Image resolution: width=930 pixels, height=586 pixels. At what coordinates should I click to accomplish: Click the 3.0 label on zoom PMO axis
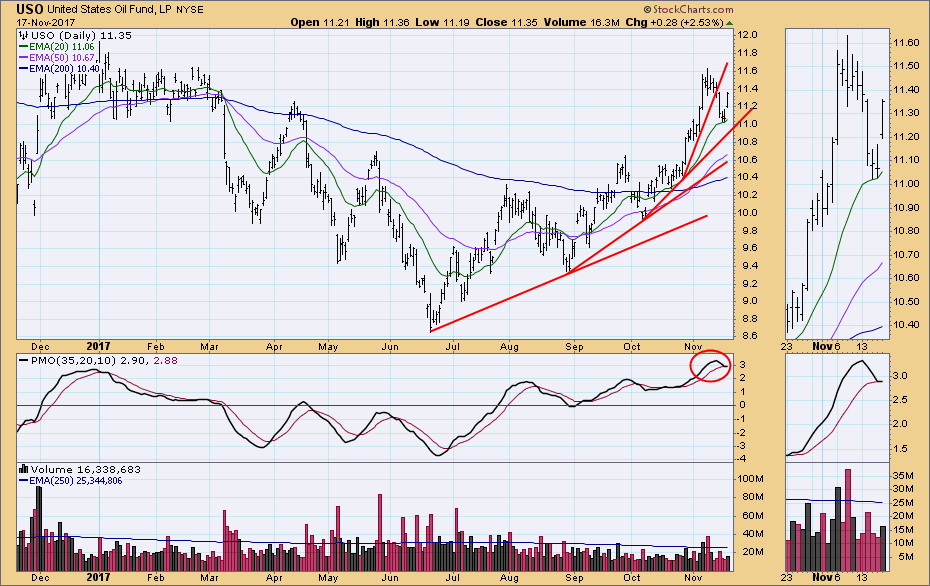tap(899, 375)
